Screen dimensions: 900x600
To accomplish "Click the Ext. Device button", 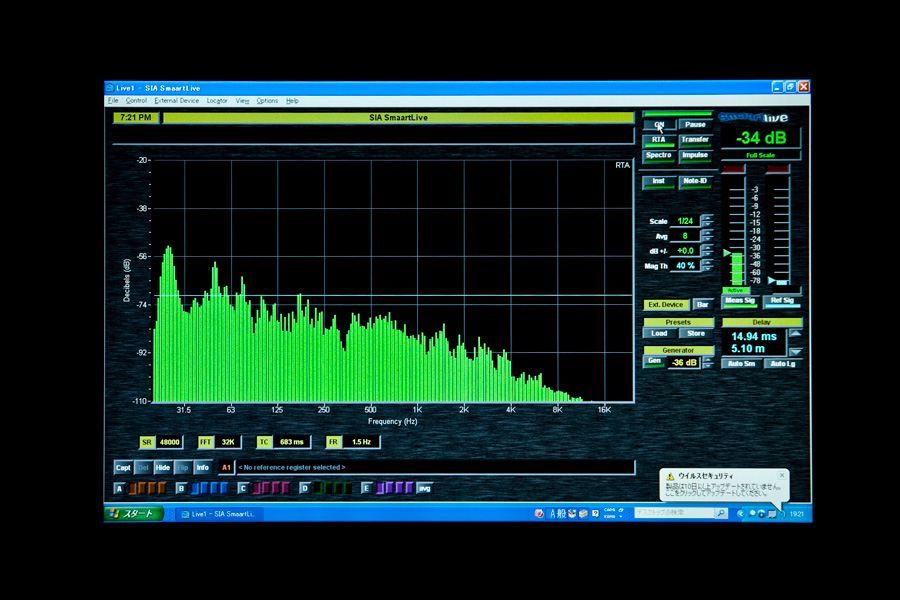I will 666,305.
